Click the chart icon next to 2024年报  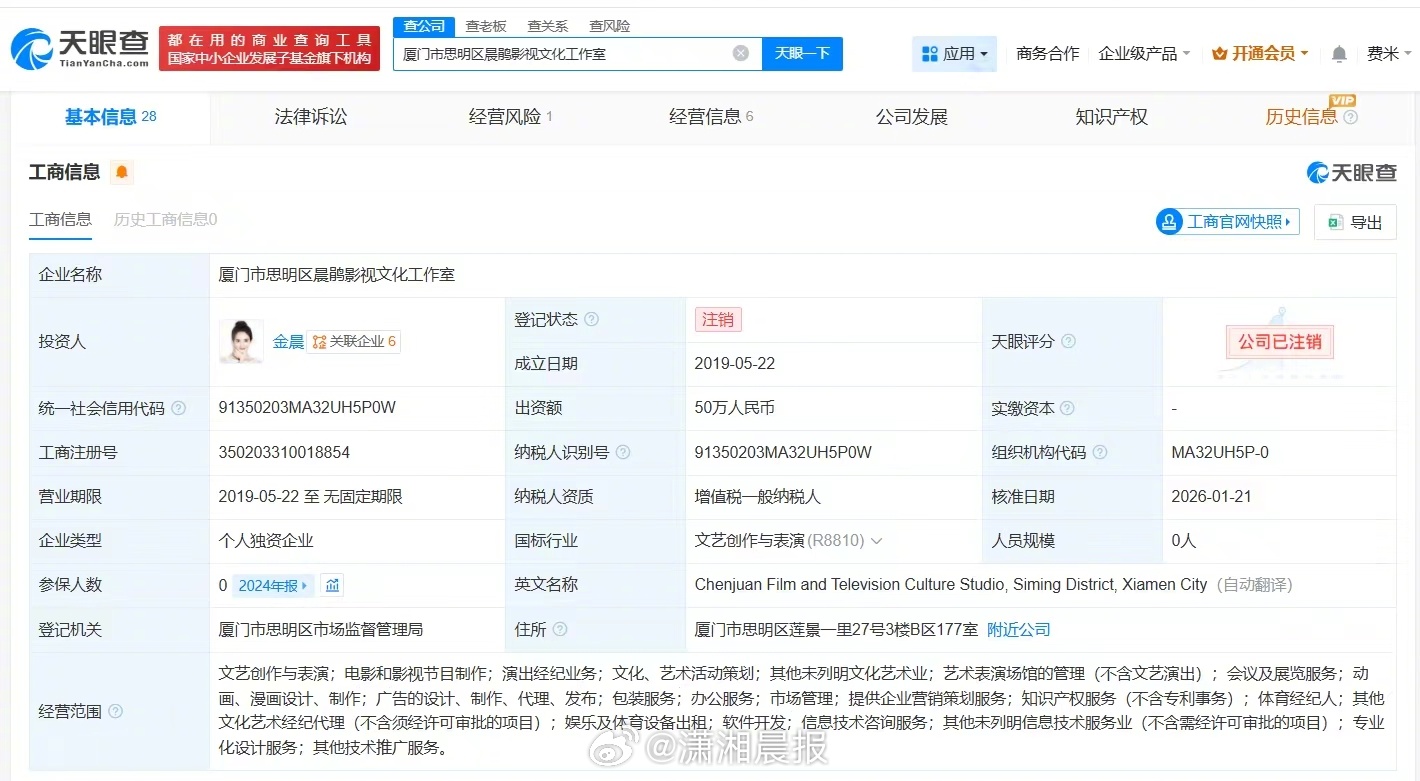coord(332,584)
